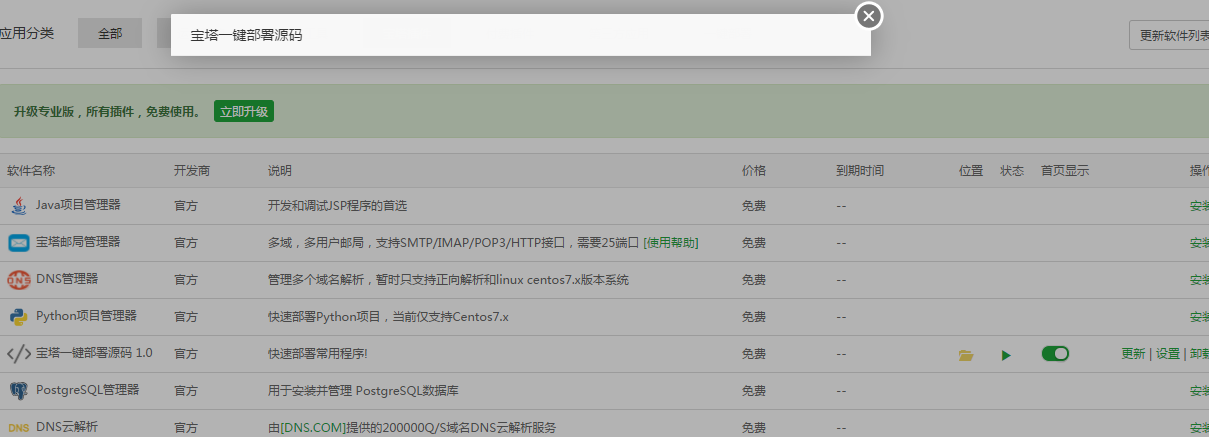Click the Python项目管理器 name
The width and height of the screenshot is (1209, 437).
point(86,316)
